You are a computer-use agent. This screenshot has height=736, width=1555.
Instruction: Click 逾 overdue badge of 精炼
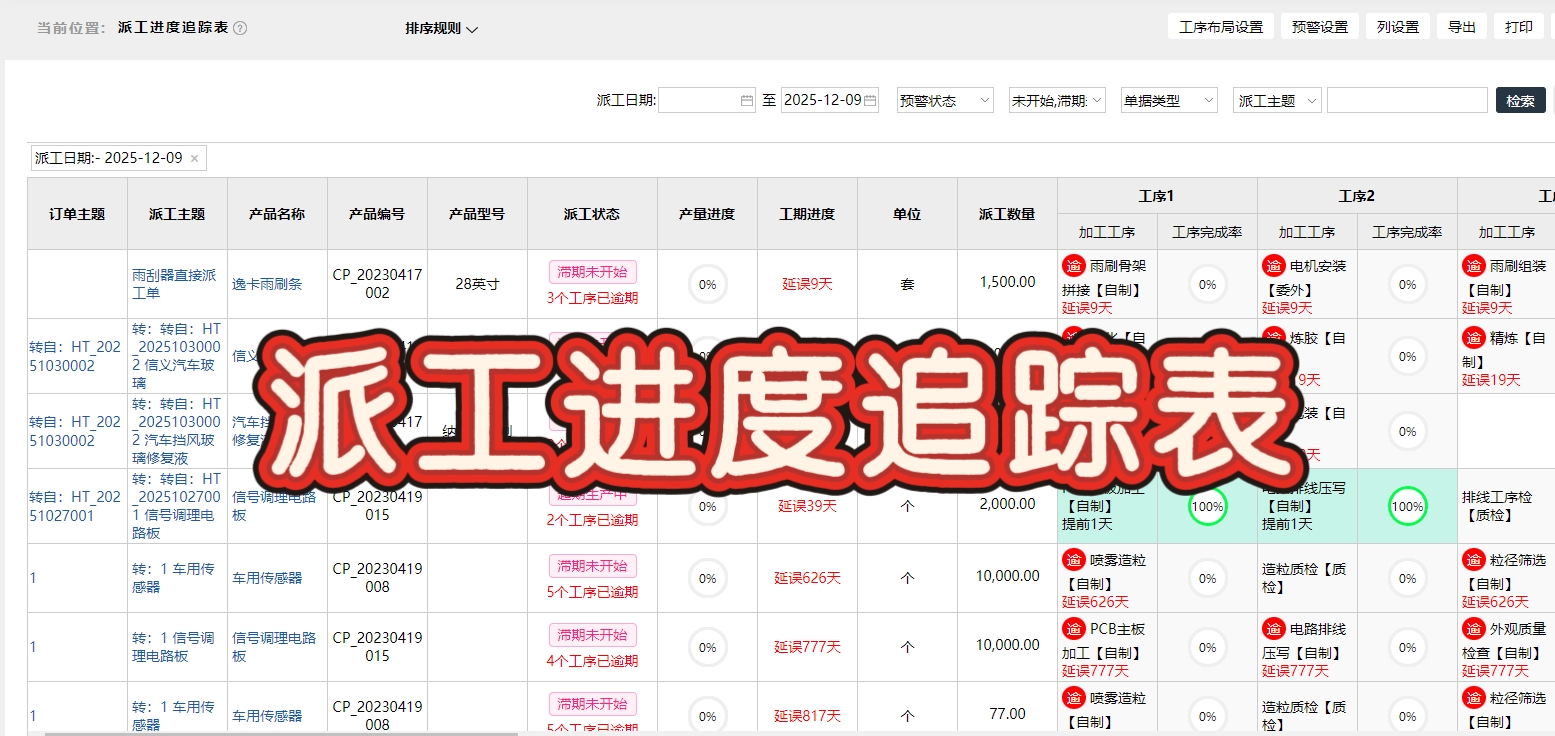click(x=1473, y=338)
